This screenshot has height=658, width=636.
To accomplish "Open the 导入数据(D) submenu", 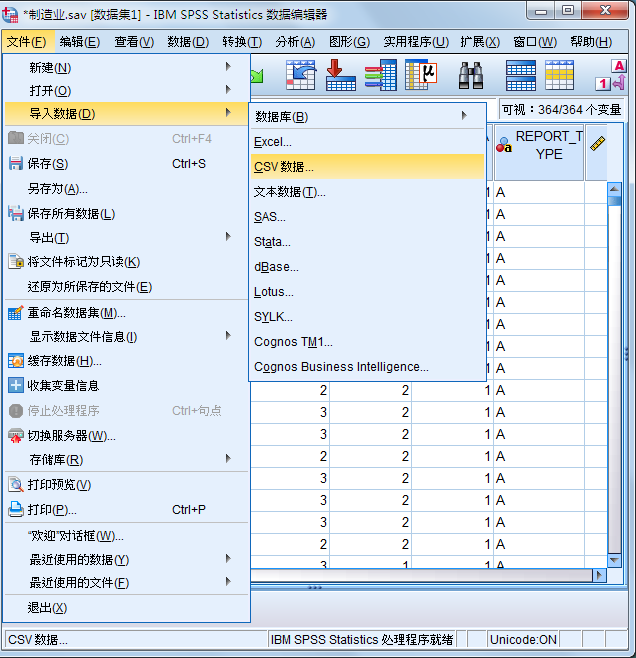I will (x=127, y=113).
